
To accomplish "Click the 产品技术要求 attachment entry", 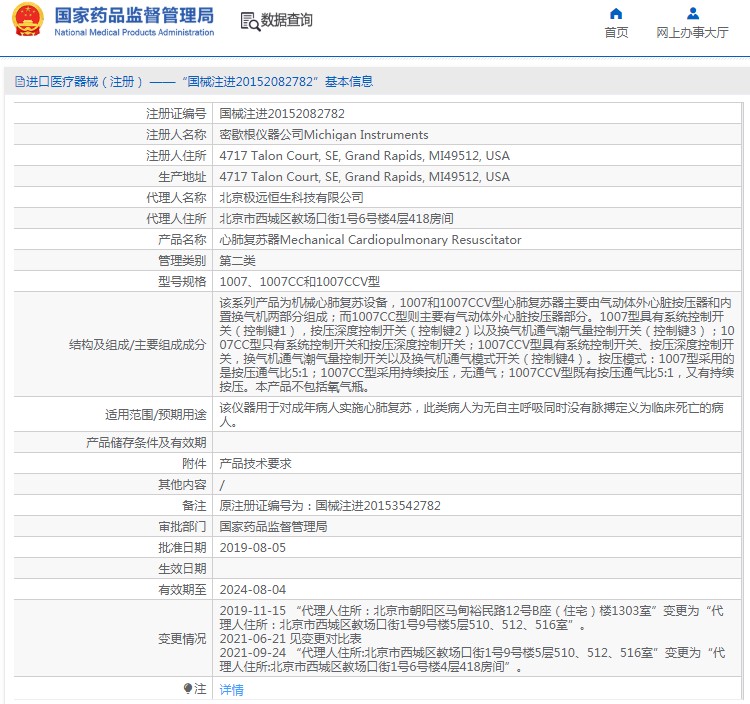I will point(255,464).
